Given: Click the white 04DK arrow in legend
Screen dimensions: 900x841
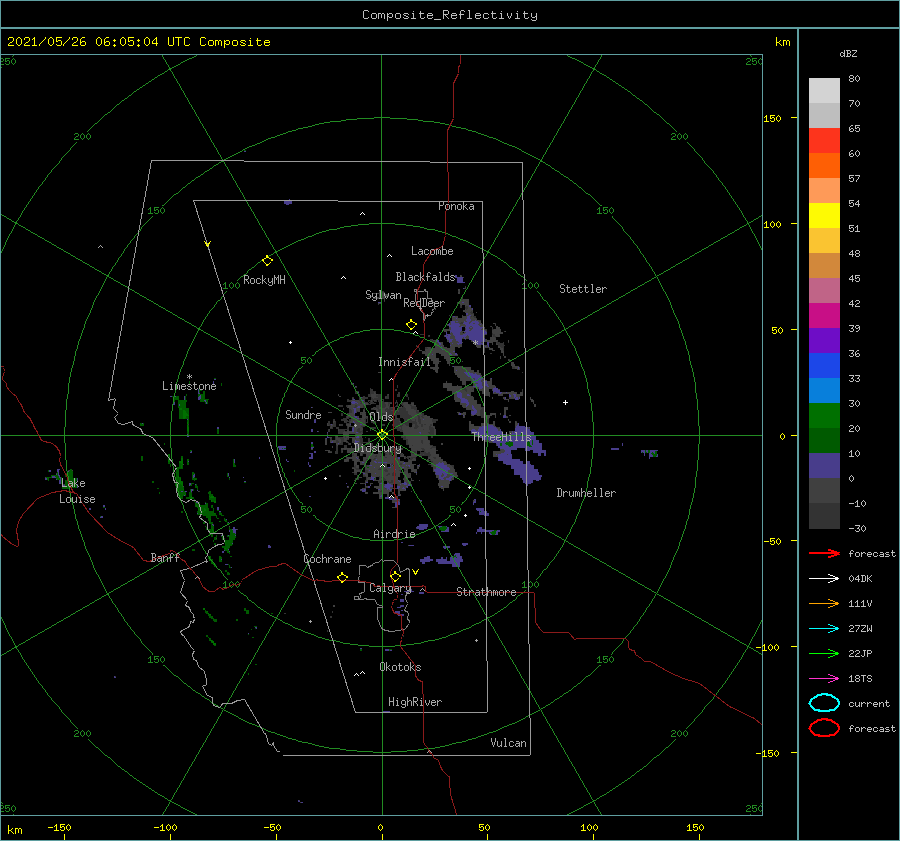Looking at the screenshot, I should point(824,578).
